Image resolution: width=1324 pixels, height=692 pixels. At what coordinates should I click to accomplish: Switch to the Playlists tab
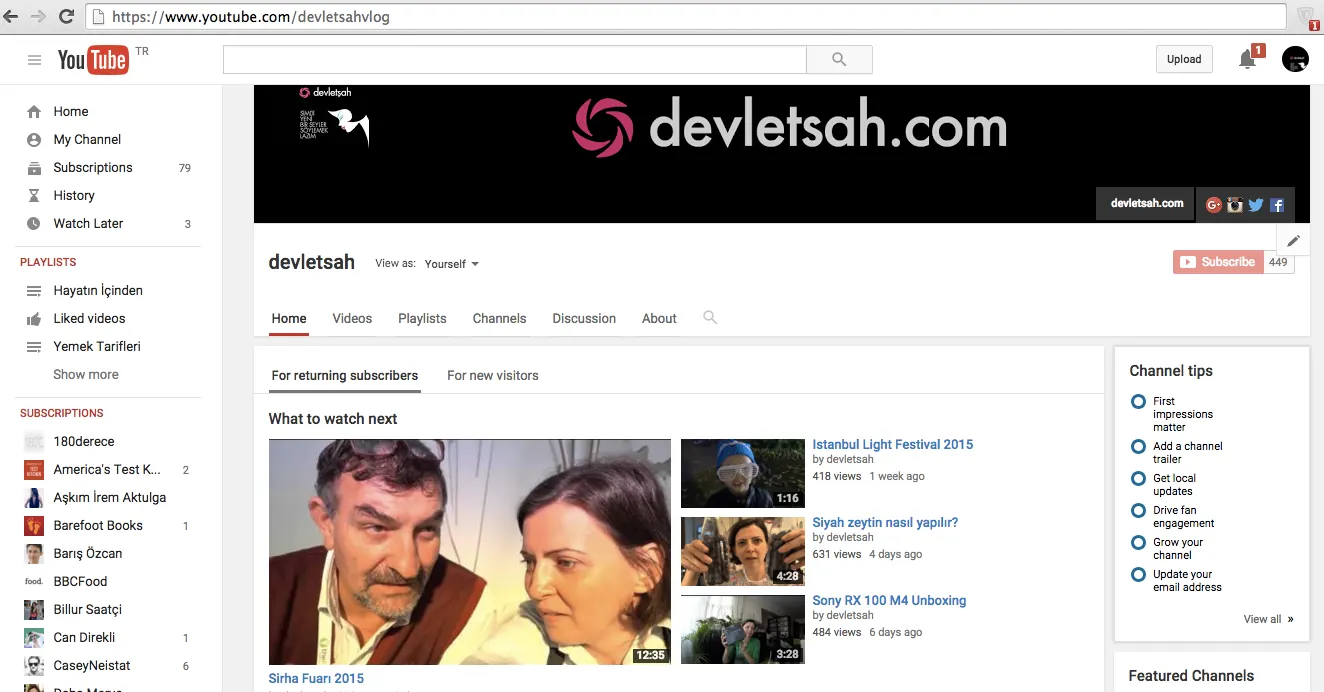click(x=422, y=318)
